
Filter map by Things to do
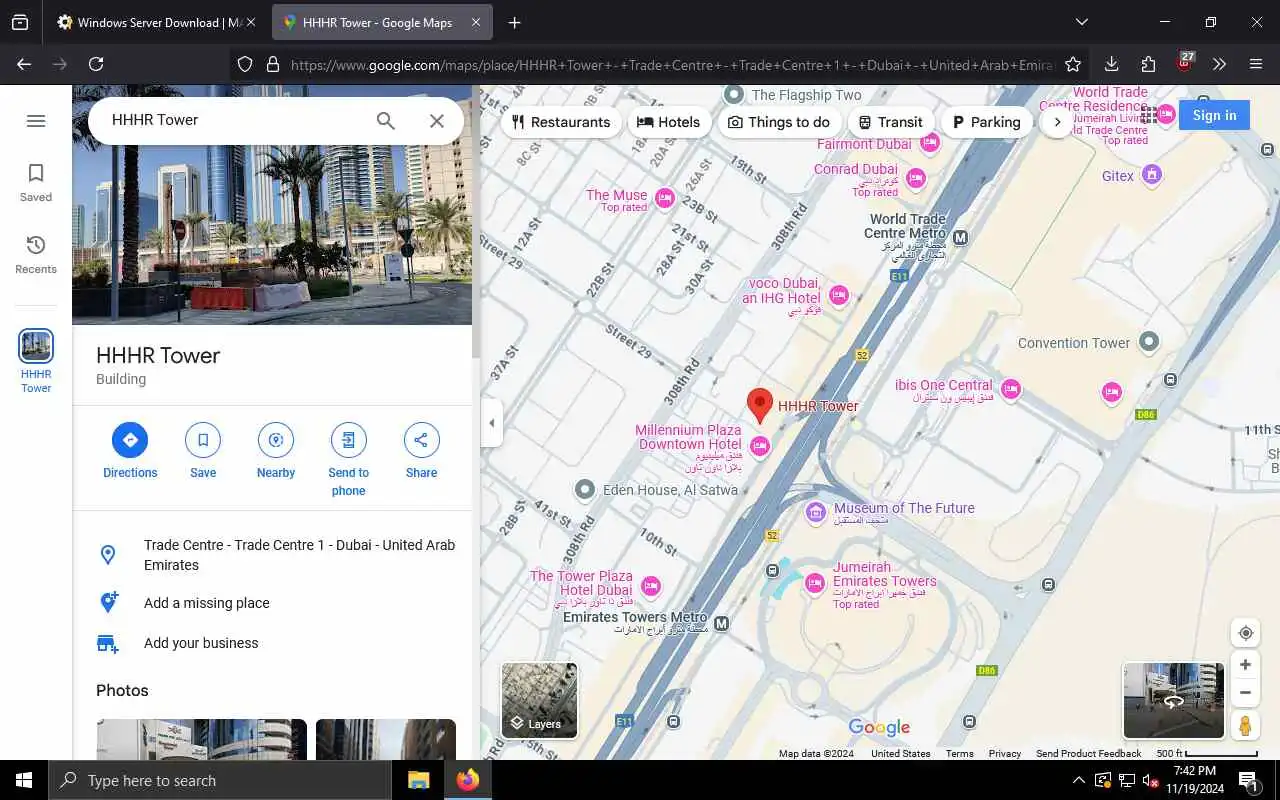pyautogui.click(x=779, y=122)
